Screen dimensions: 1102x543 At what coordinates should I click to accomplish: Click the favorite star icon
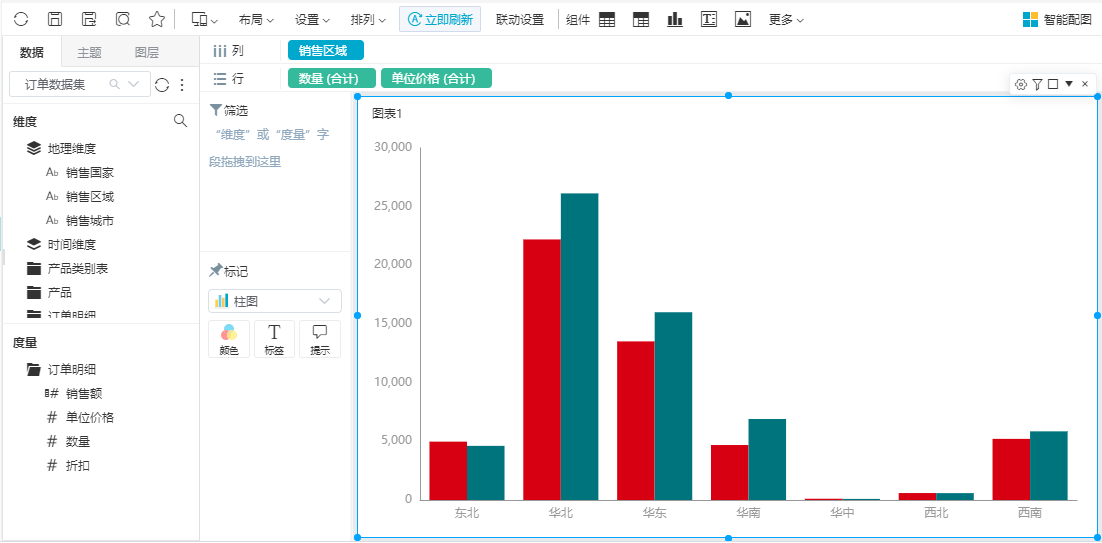click(157, 19)
